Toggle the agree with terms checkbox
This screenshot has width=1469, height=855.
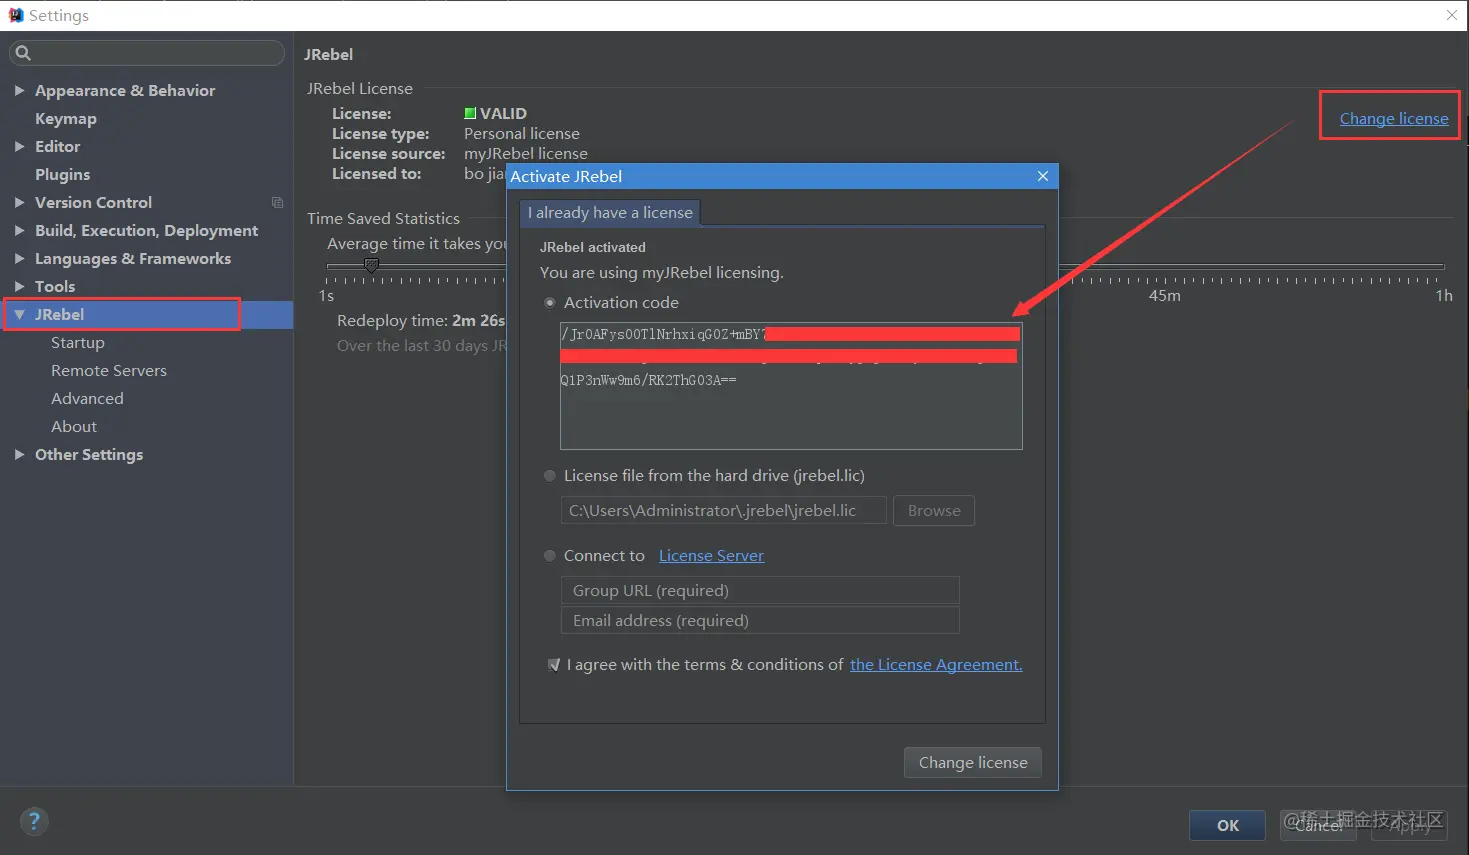point(554,665)
